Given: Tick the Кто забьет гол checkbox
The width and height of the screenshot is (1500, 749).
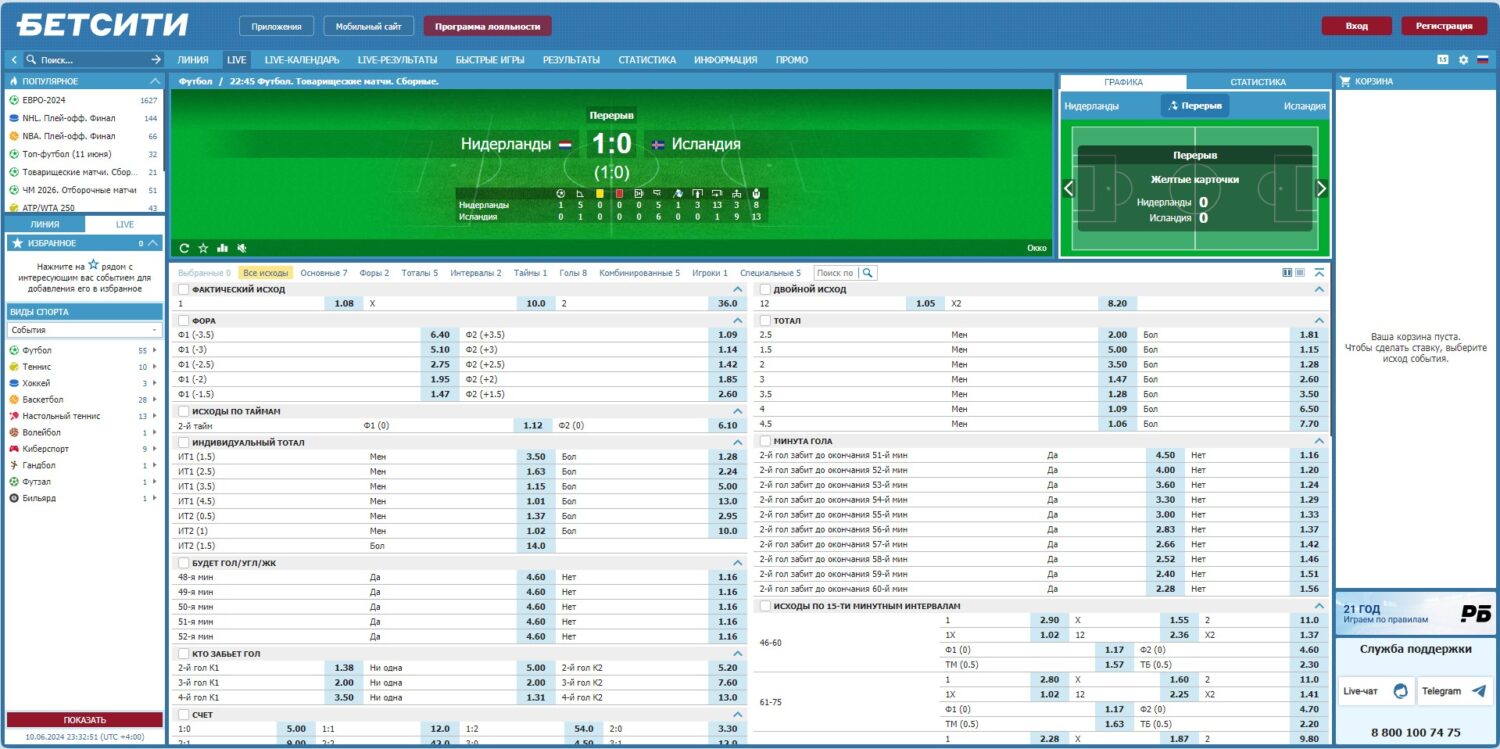Looking at the screenshot, I should coord(183,654).
